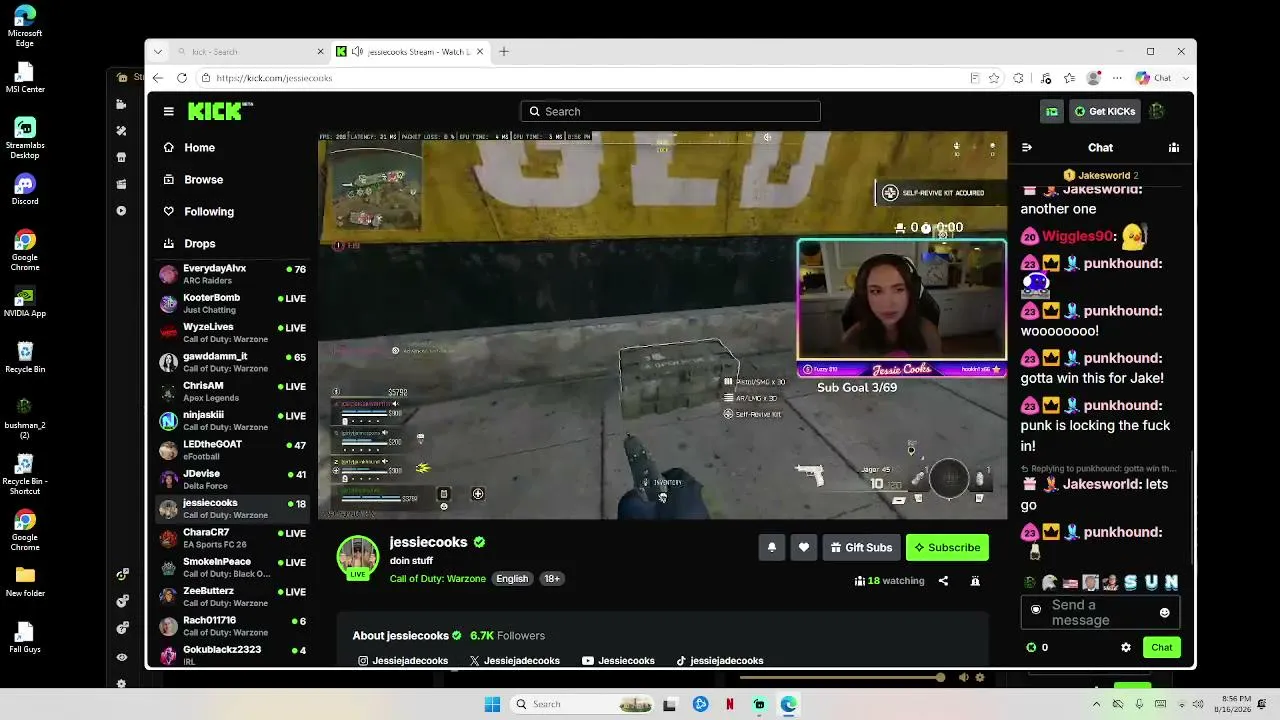Open Netflix from the taskbar

coord(730,704)
